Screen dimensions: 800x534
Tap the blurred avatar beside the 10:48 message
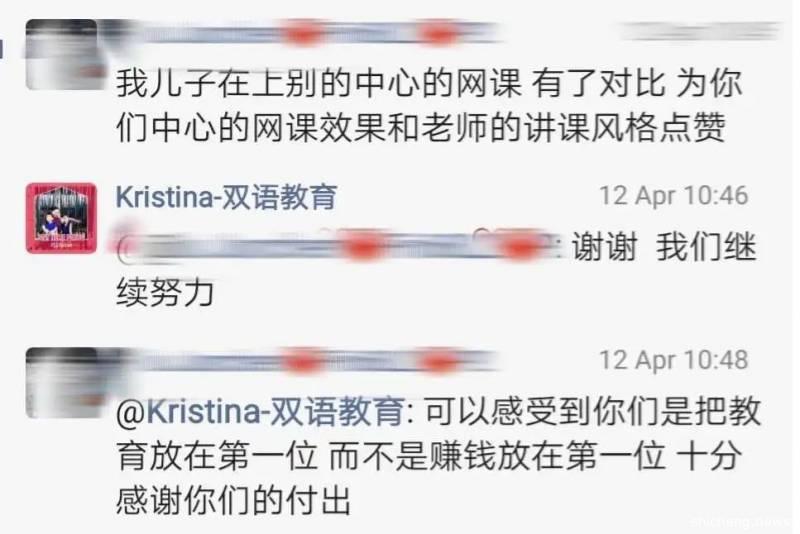click(x=61, y=383)
